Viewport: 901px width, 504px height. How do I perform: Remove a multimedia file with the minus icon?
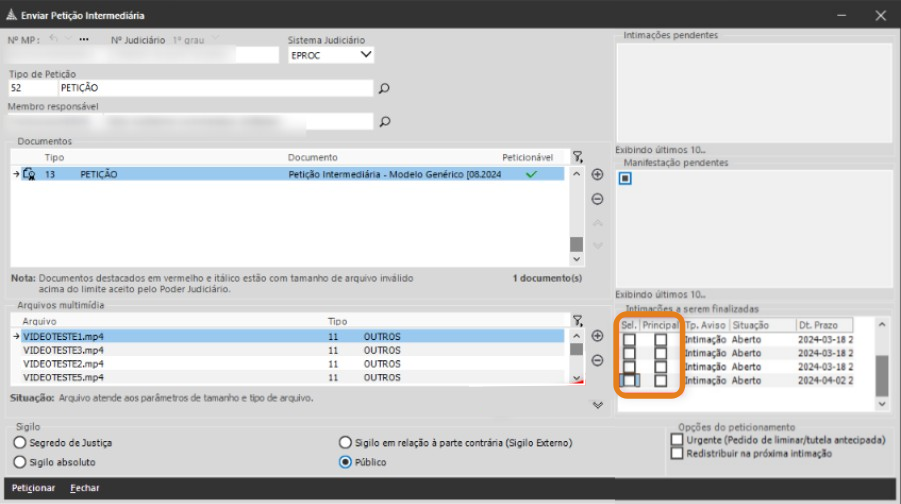598,361
